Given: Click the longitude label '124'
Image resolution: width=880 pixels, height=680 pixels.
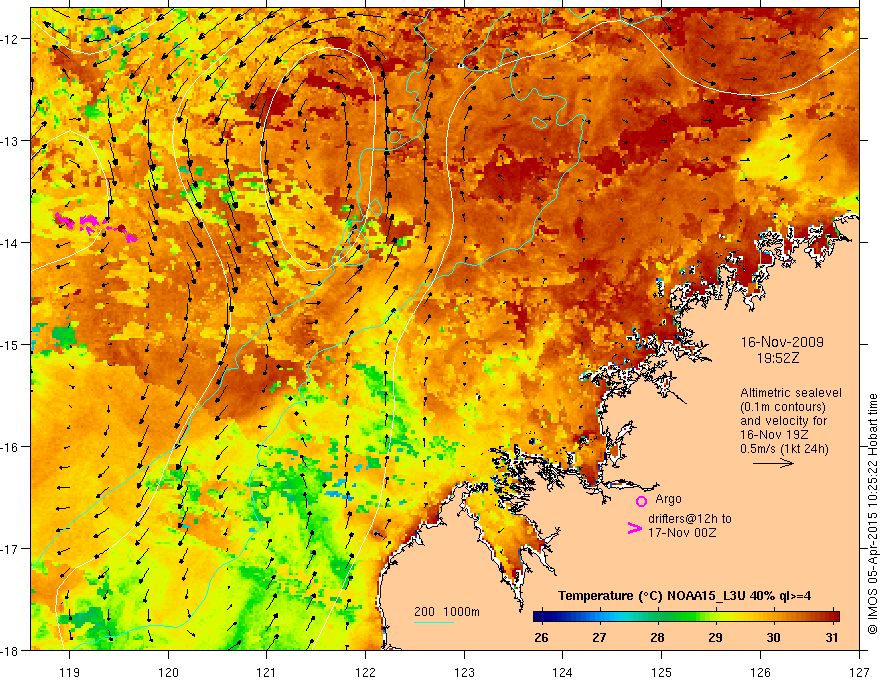Looking at the screenshot, I should (563, 672).
